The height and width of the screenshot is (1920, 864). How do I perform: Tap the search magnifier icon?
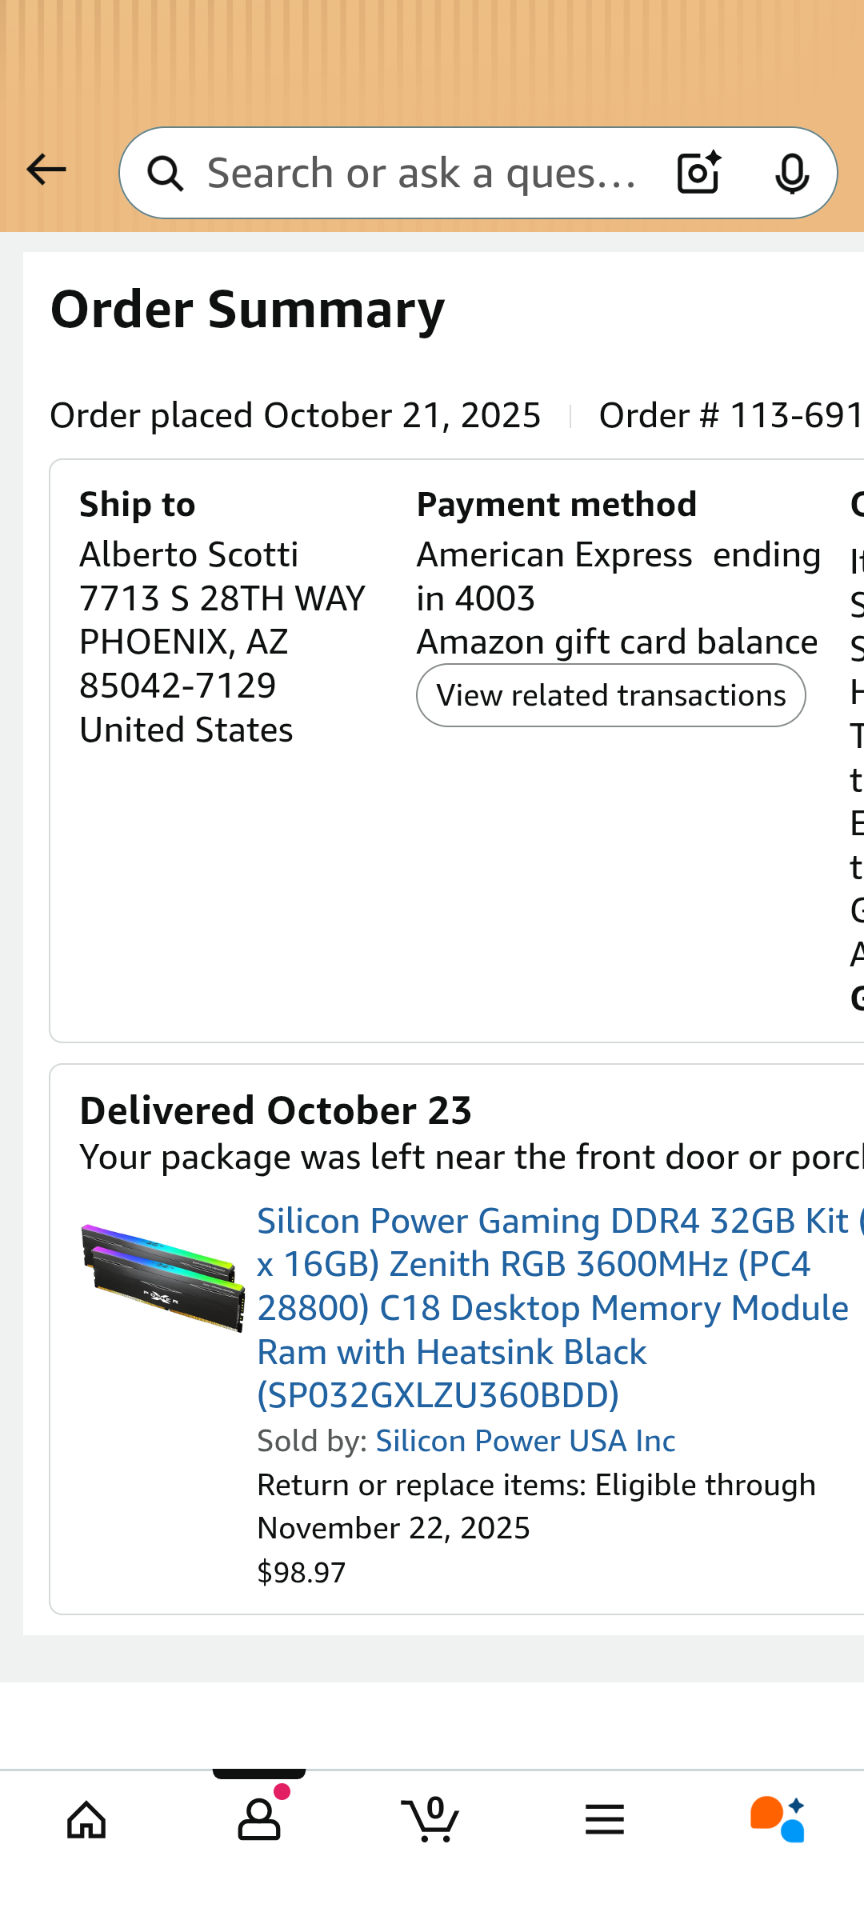166,174
